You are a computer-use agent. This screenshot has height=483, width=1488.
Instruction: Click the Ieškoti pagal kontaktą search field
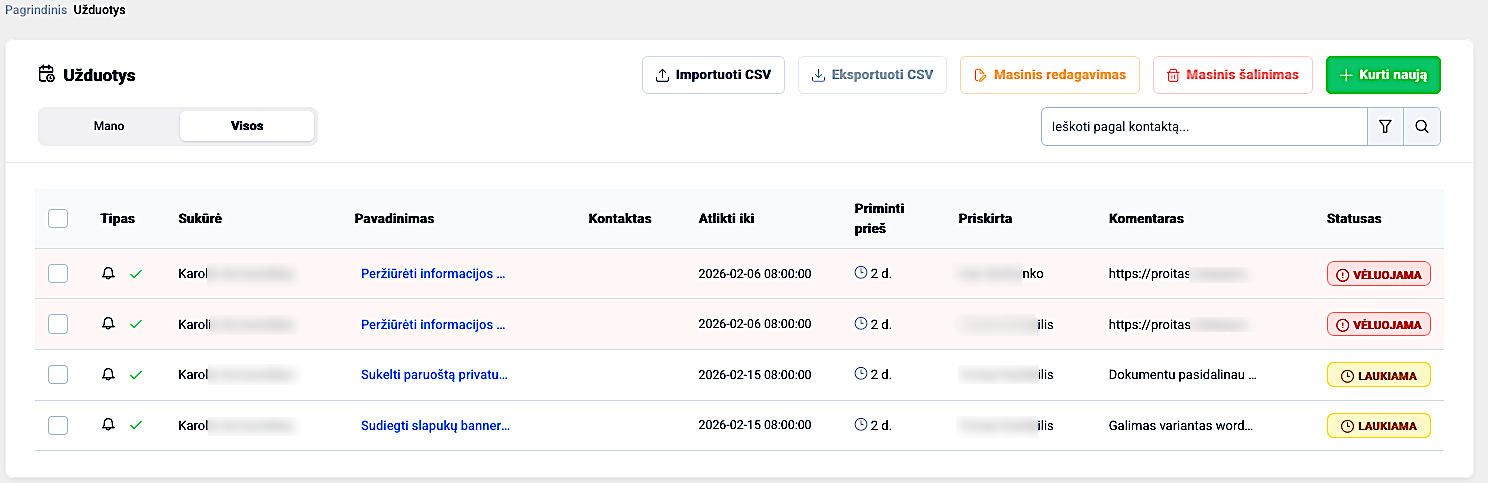[x=1204, y=127]
